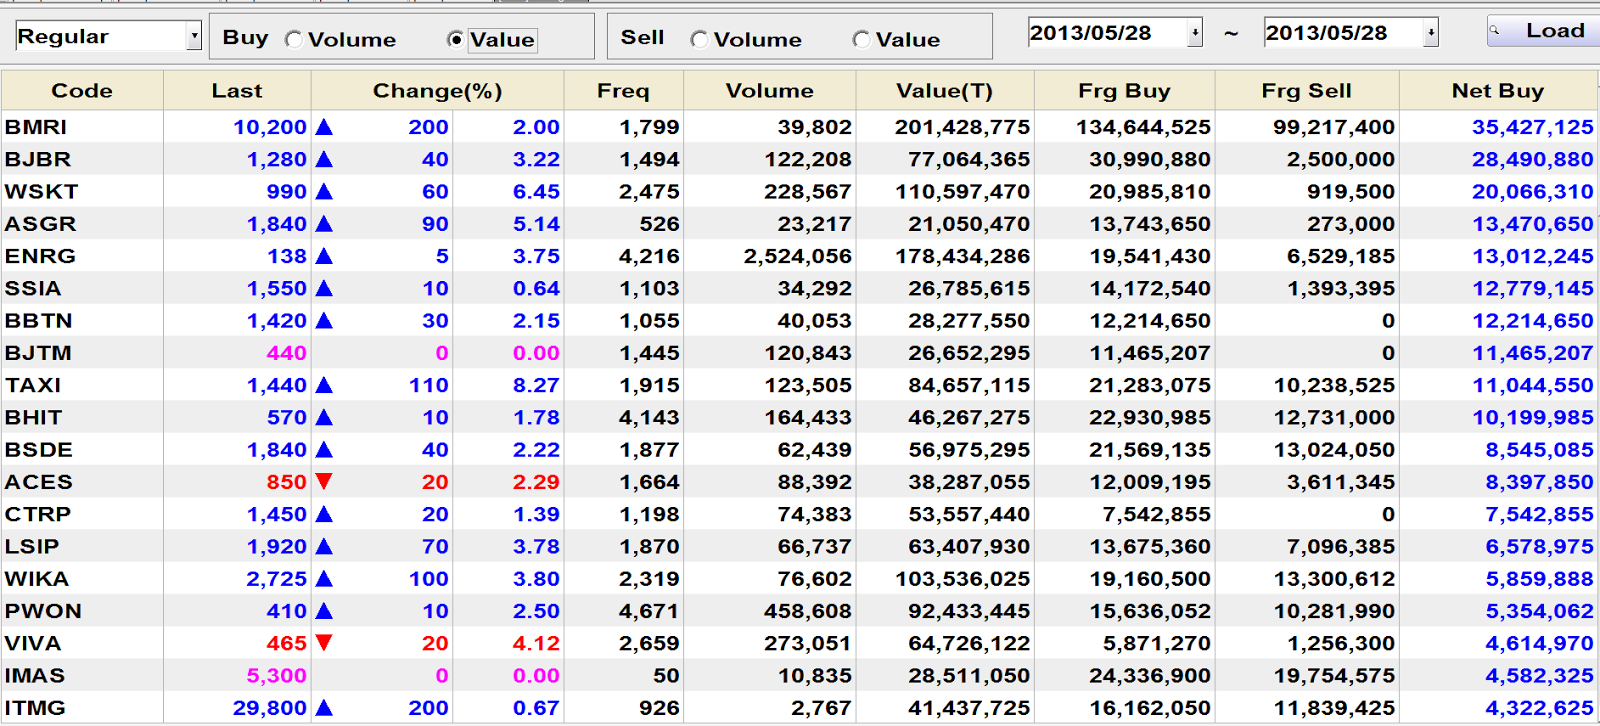Click BMRI net buy value 35,427,125
The height and width of the screenshot is (726, 1600).
click(1533, 127)
